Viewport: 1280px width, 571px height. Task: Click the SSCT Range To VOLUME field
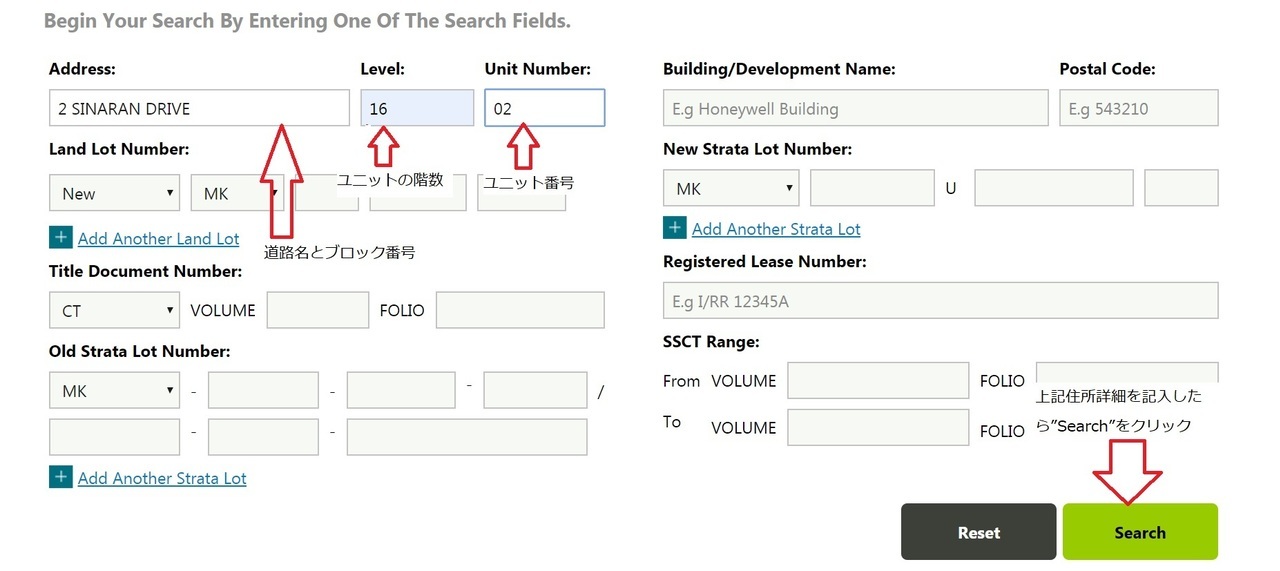tap(878, 427)
